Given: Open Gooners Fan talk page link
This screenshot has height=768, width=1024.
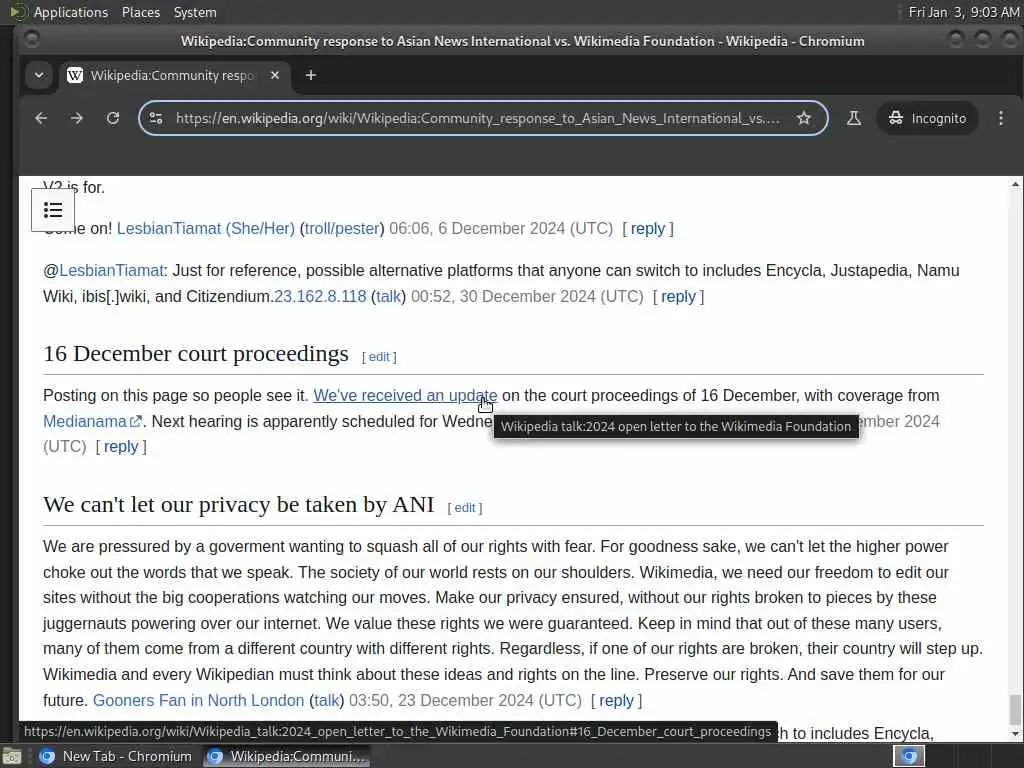Looking at the screenshot, I should click(326, 700).
